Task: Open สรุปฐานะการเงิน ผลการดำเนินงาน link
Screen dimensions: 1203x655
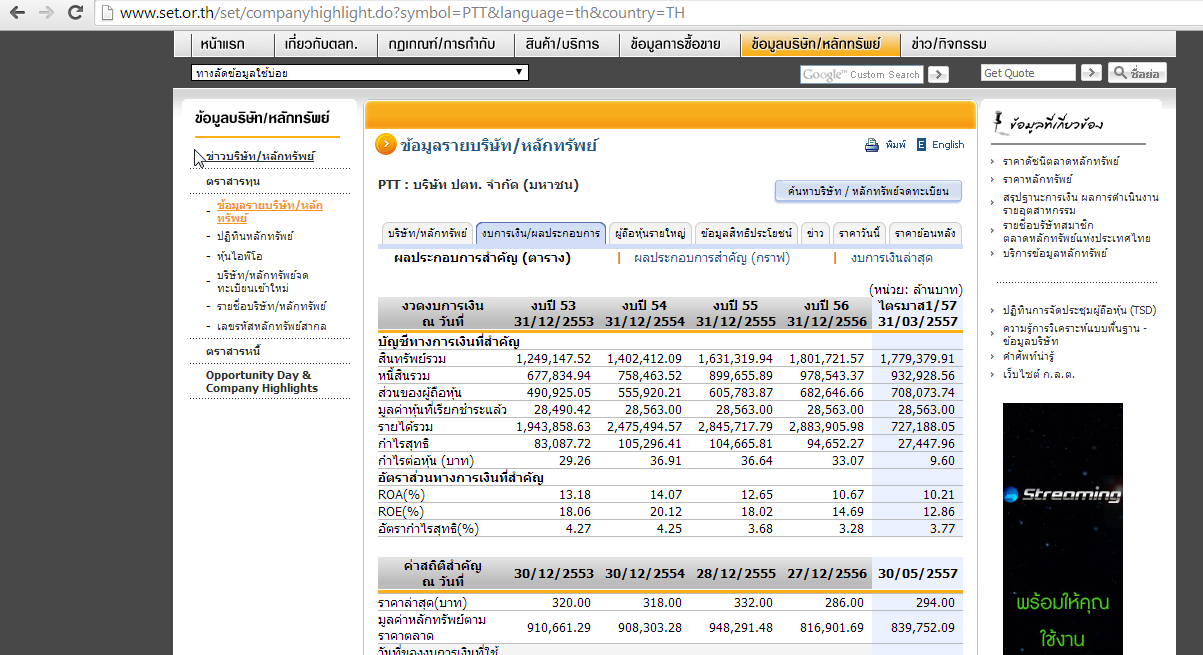Action: [x=1081, y=203]
